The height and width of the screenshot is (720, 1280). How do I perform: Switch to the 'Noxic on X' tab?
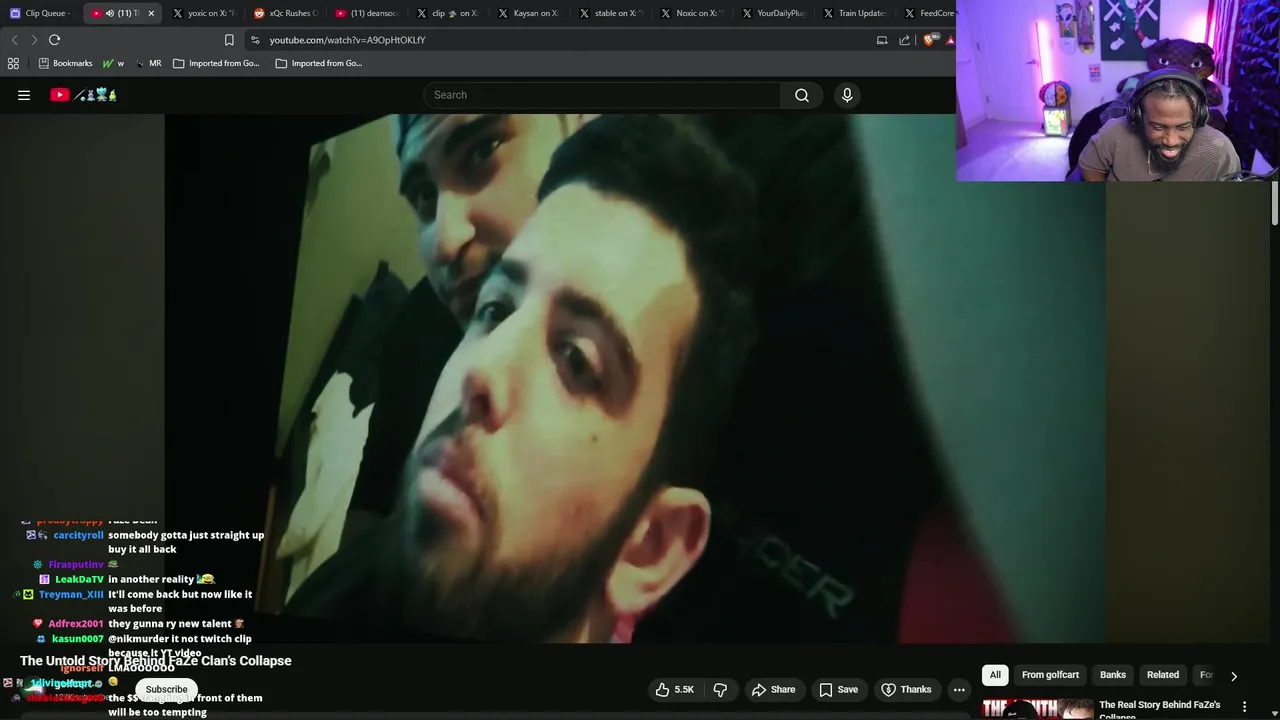(691, 13)
